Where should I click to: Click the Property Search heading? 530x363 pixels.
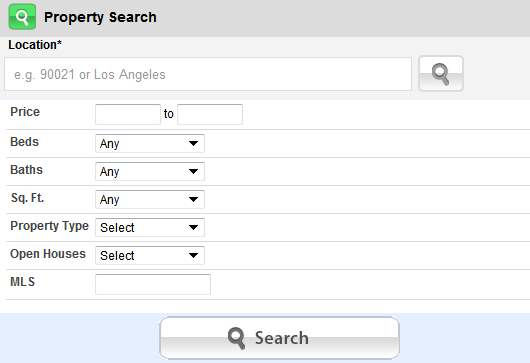coord(100,17)
